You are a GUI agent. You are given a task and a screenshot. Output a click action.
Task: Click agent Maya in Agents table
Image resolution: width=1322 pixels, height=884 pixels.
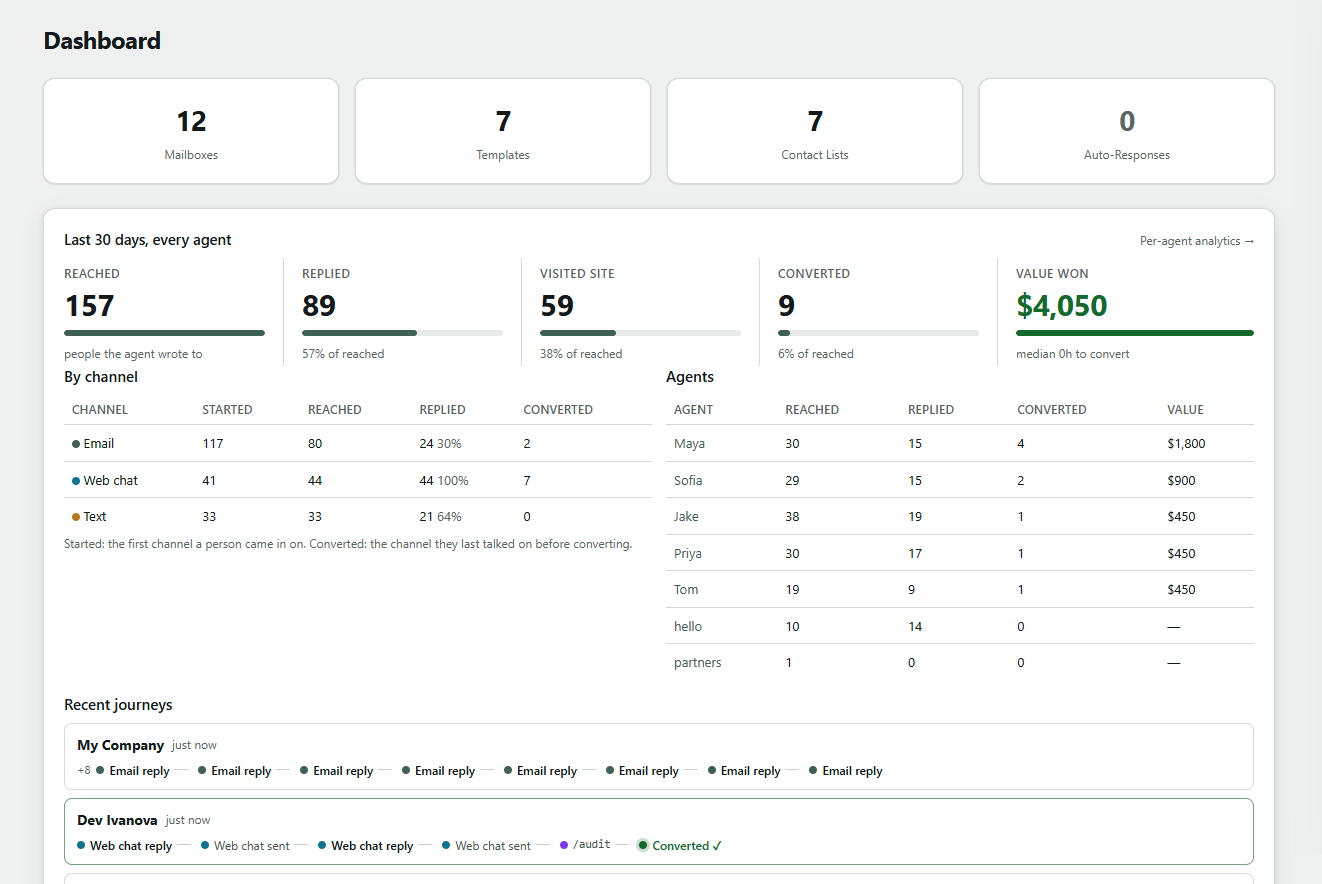point(689,443)
